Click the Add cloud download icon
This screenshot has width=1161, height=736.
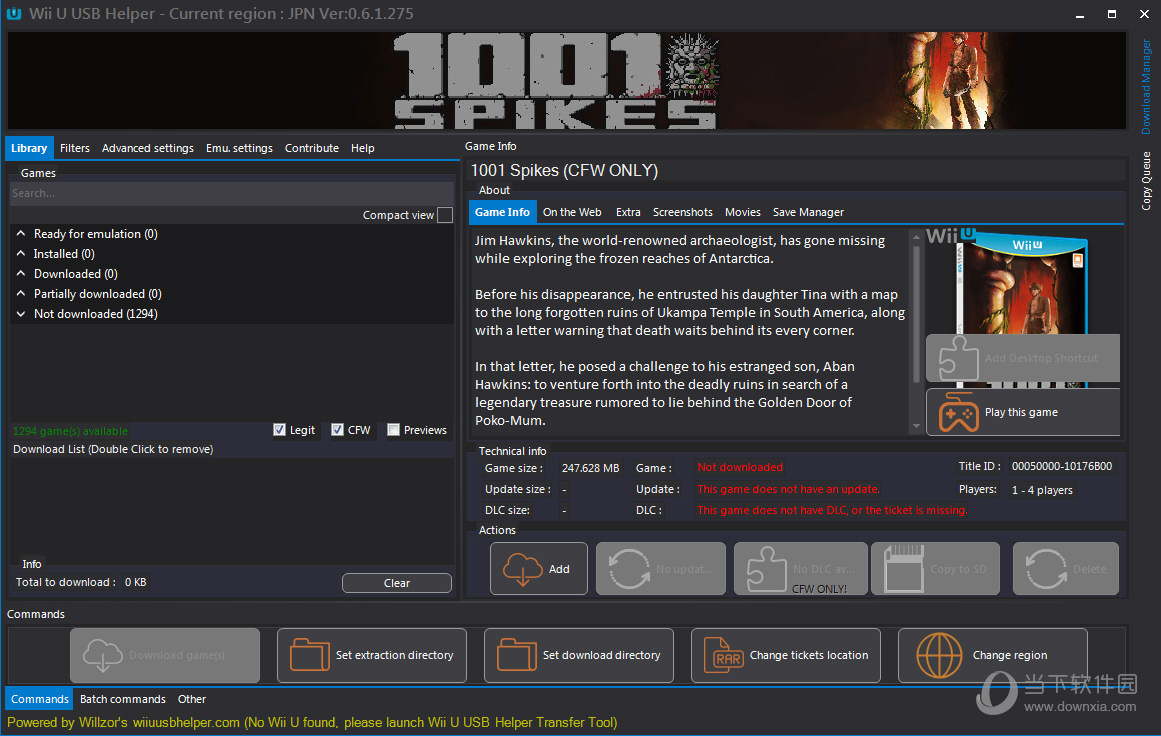(523, 569)
